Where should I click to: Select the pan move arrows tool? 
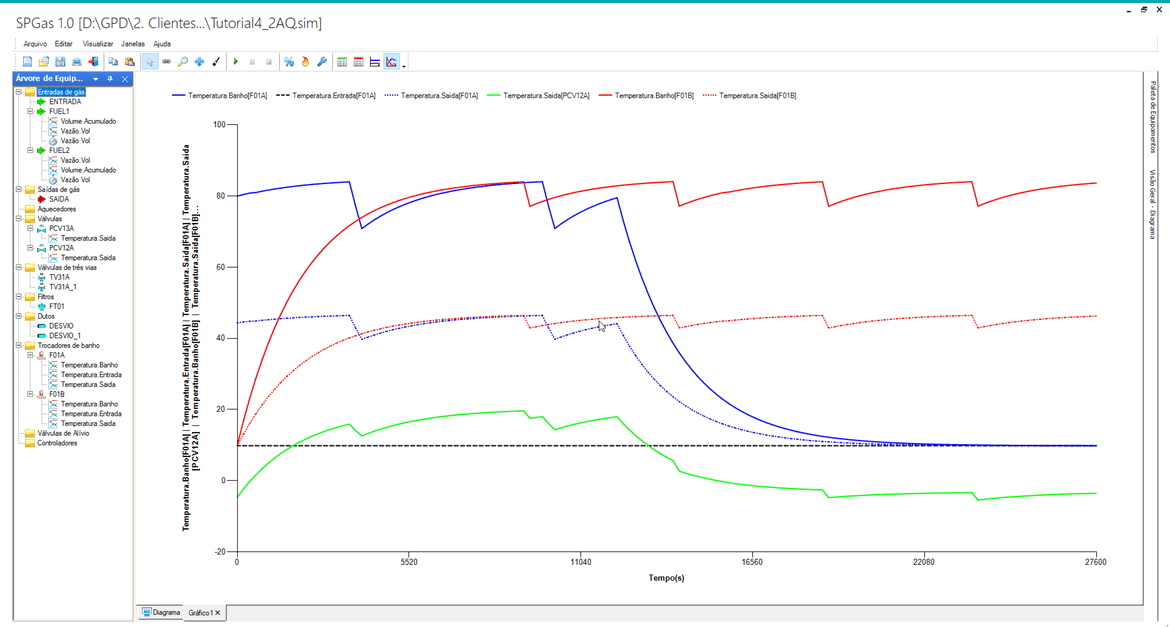point(199,62)
